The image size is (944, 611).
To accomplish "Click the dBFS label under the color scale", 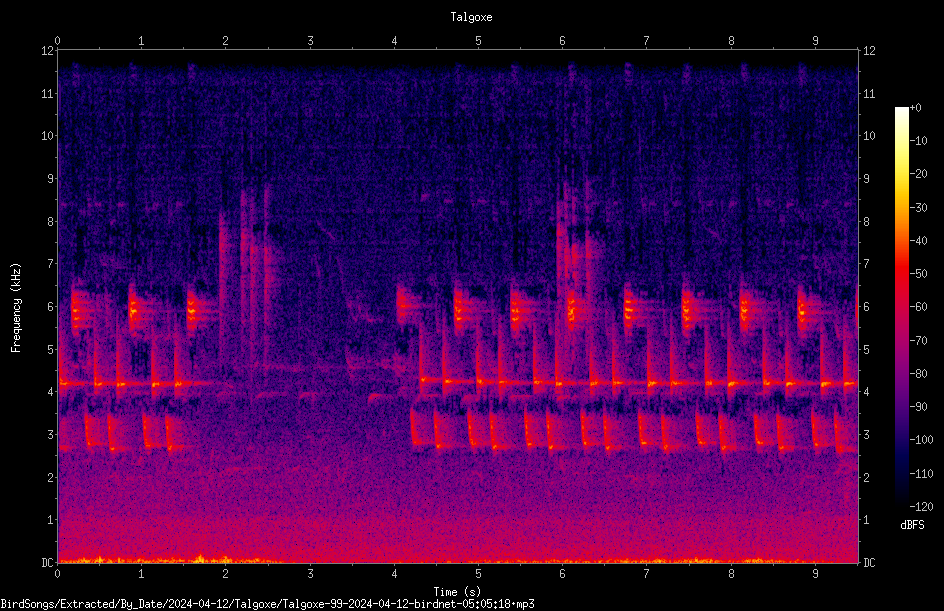I will tap(912, 525).
